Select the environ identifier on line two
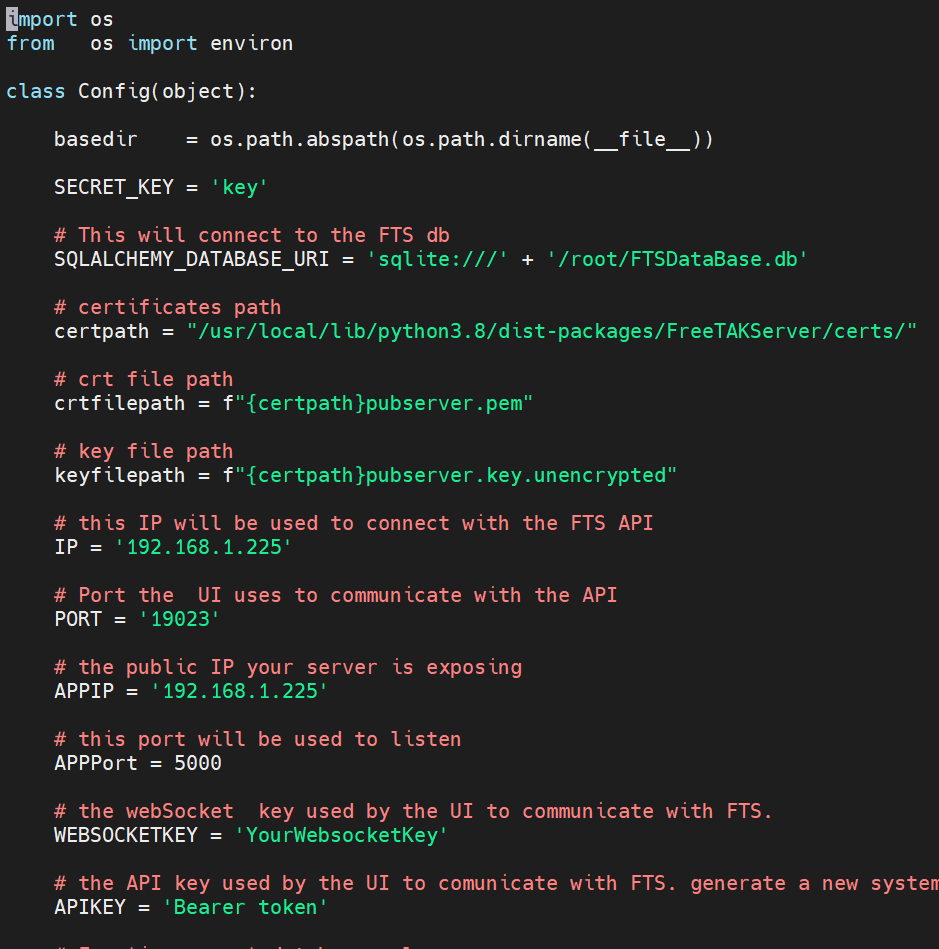Screen dimensions: 939x949 [251, 42]
